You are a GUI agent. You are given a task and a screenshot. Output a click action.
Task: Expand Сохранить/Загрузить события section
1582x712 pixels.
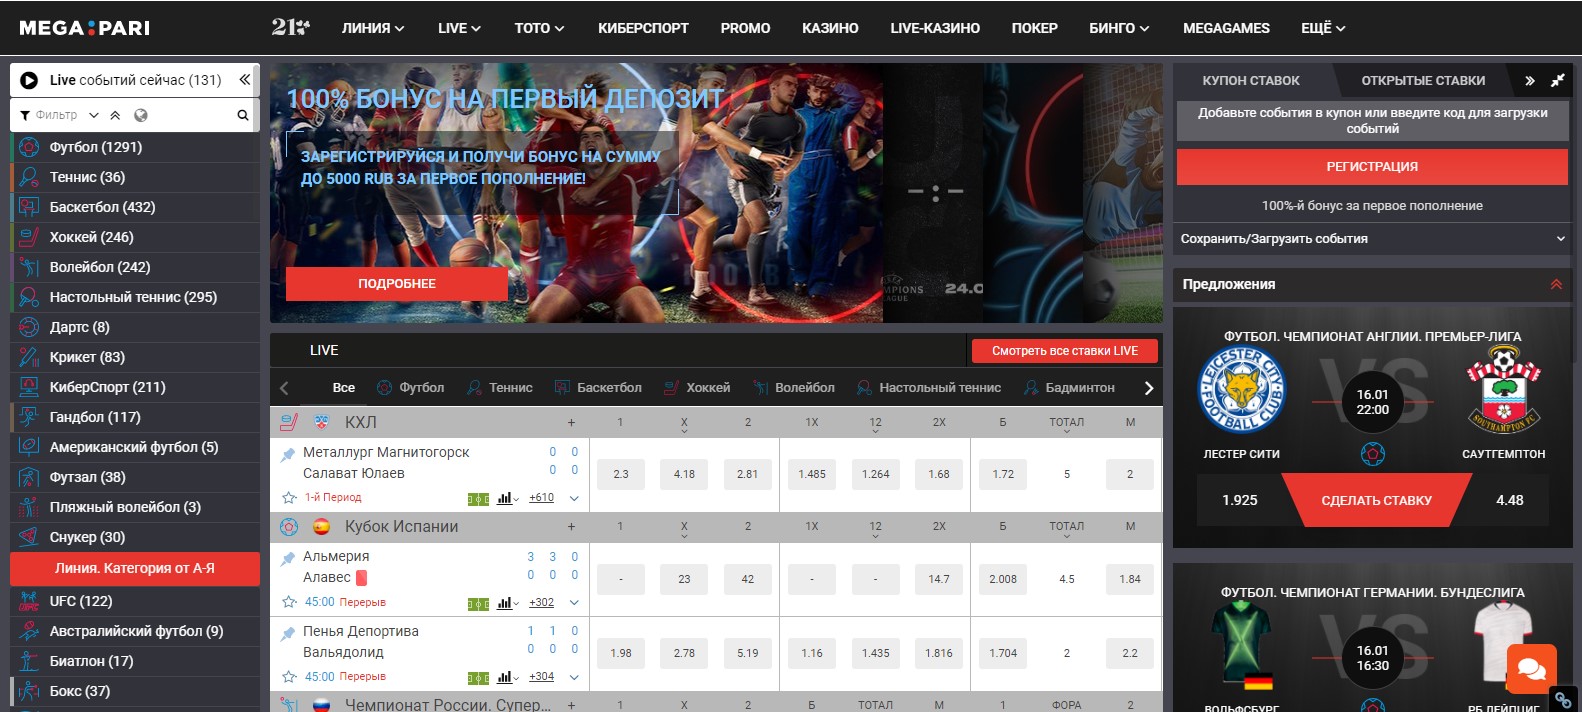(x=1372, y=238)
